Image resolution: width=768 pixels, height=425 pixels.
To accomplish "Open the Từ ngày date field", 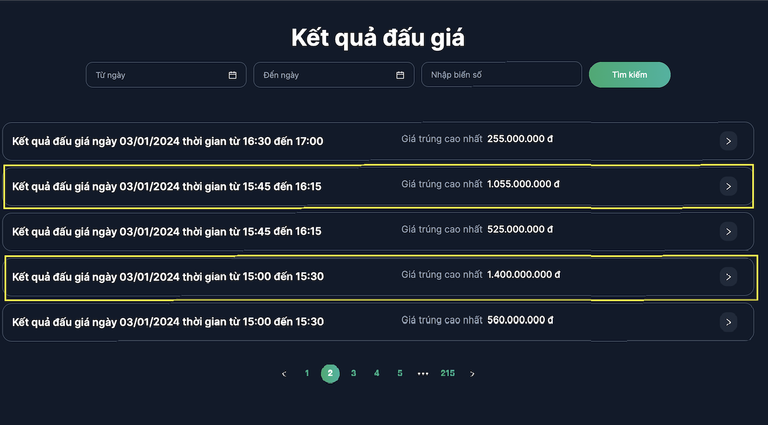I will pyautogui.click(x=160, y=75).
